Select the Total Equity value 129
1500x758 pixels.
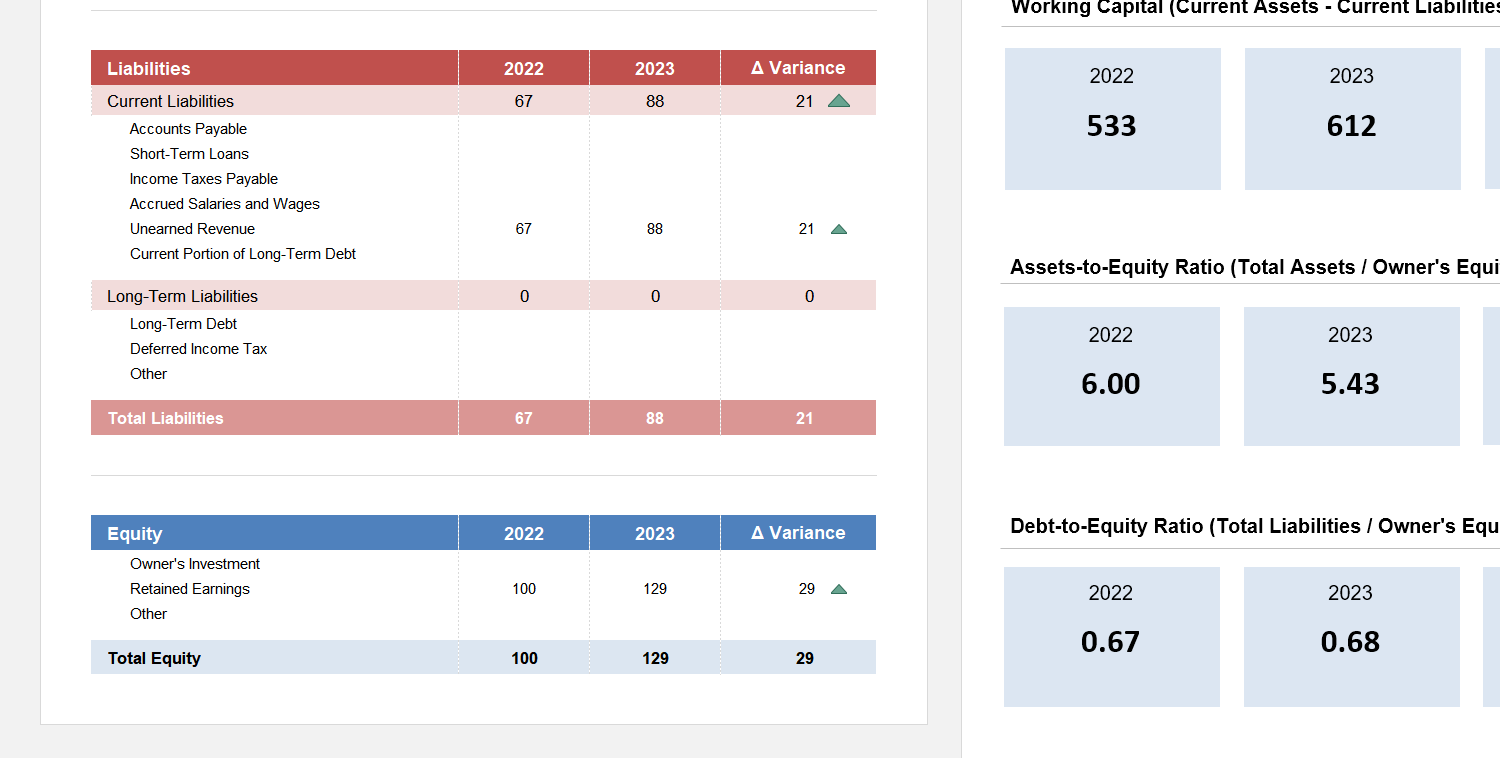point(655,658)
